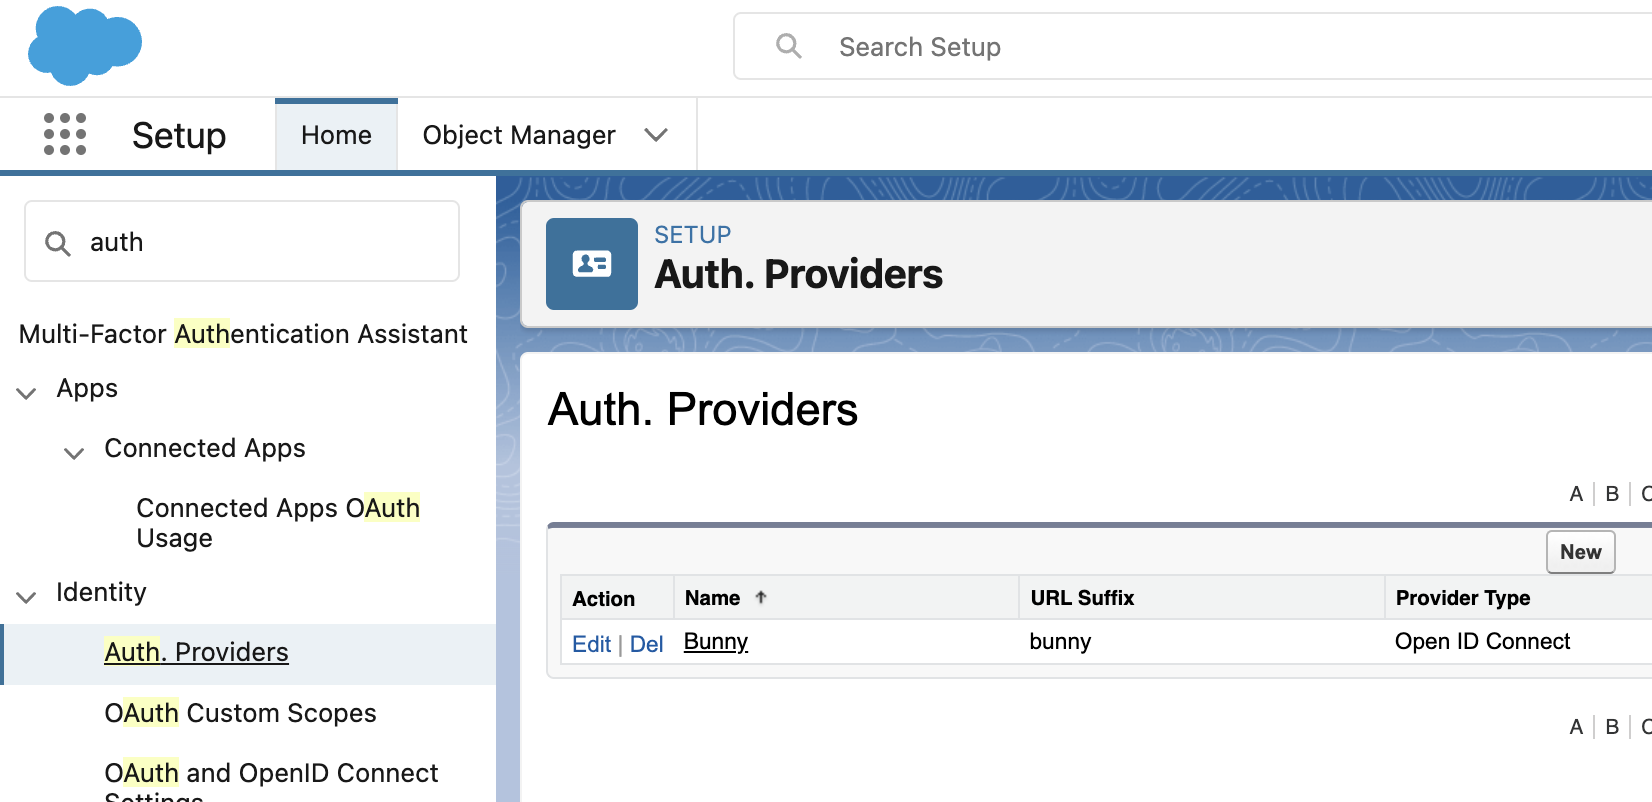The image size is (1652, 802).
Task: Open Multi-Factor Authentication Assistant
Action: coord(243,334)
